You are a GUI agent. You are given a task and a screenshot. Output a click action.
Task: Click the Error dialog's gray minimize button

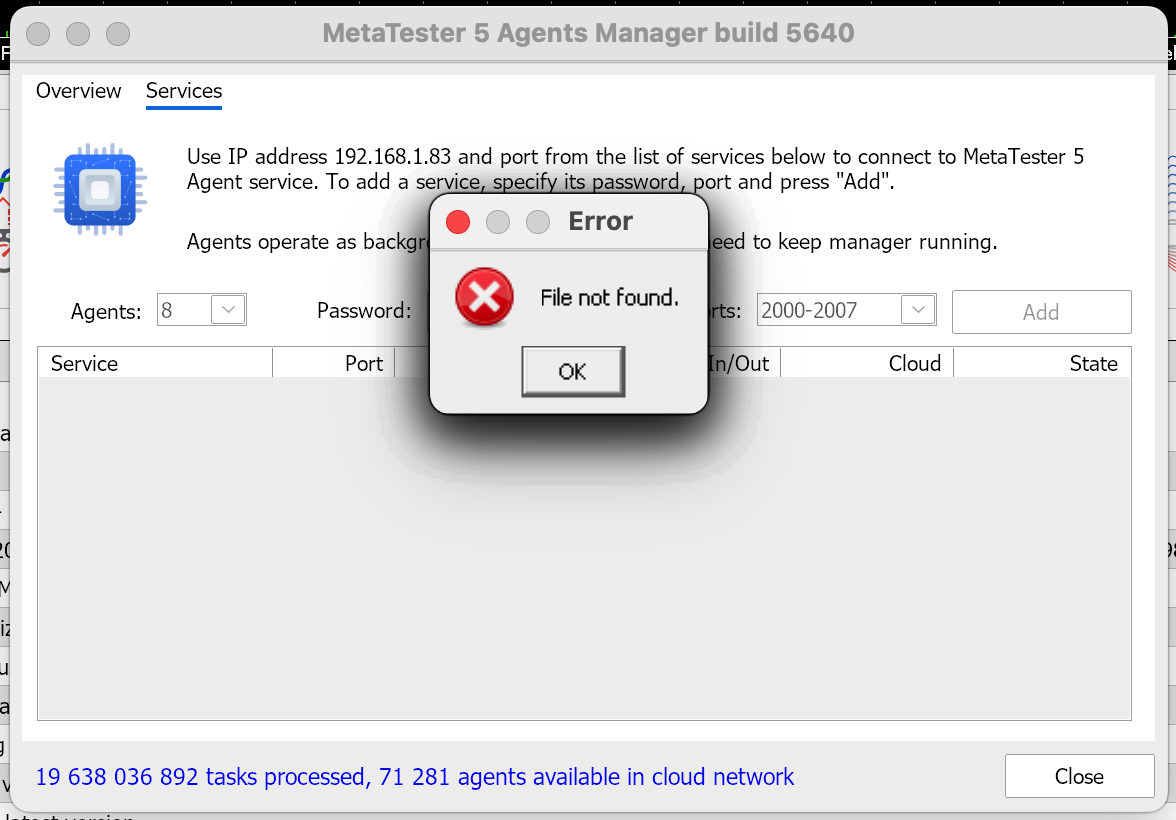point(498,221)
